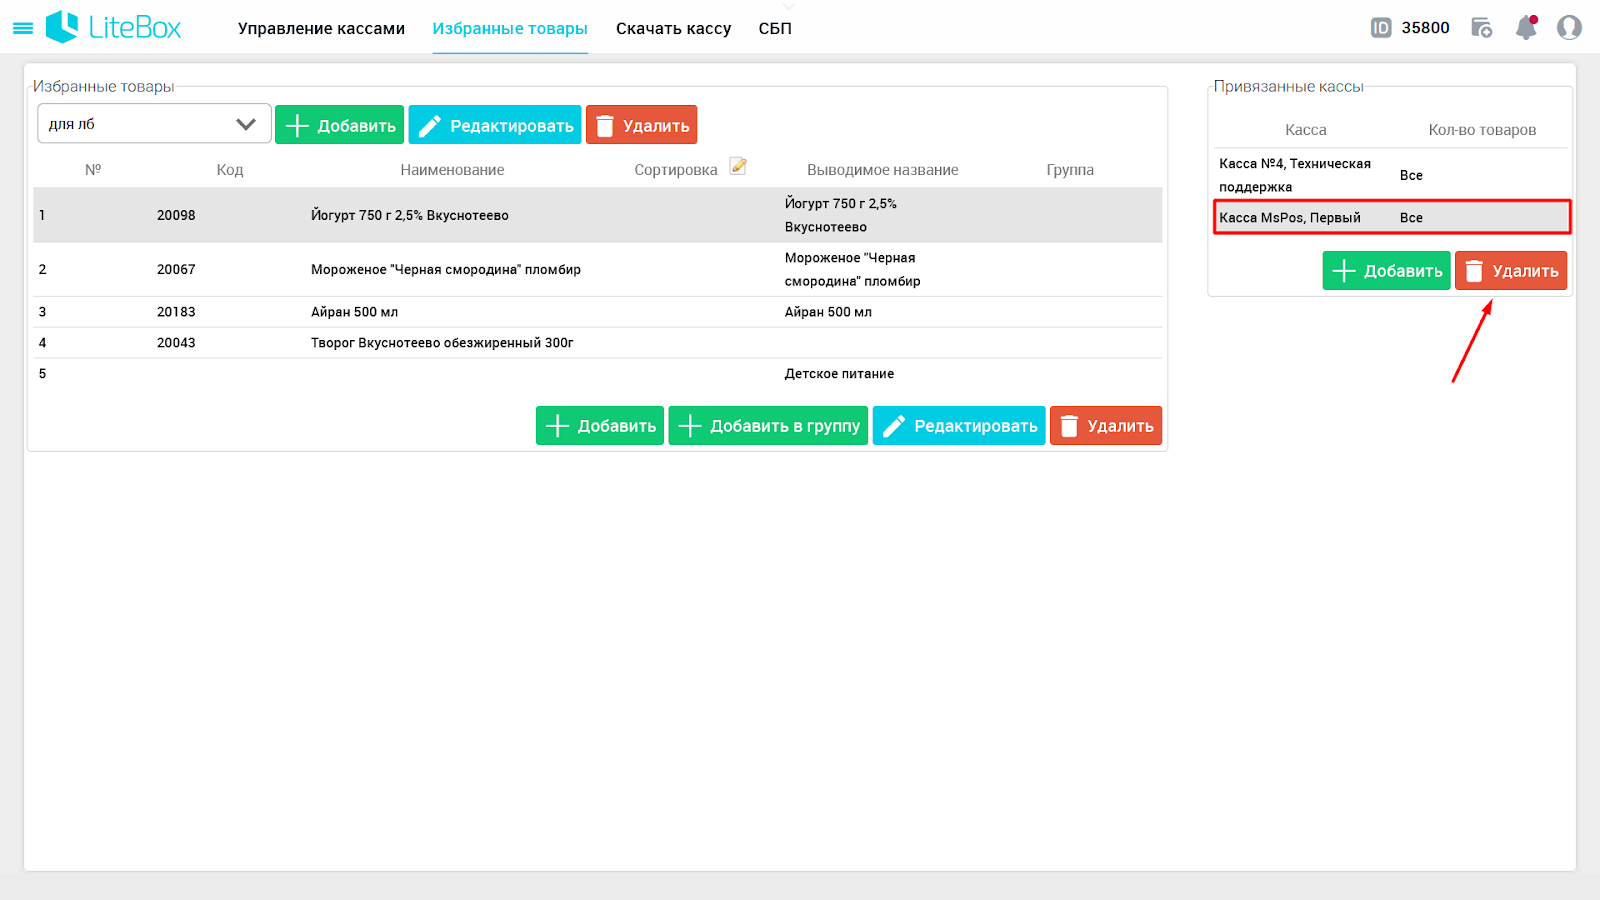Click code cell 20043
Image resolution: width=1600 pixels, height=900 pixels.
[x=176, y=343]
